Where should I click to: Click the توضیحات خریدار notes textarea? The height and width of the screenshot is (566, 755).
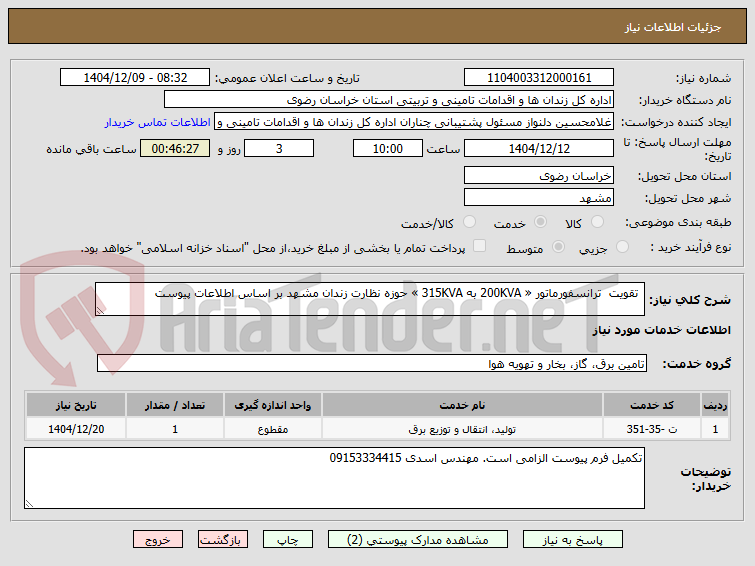(334, 478)
